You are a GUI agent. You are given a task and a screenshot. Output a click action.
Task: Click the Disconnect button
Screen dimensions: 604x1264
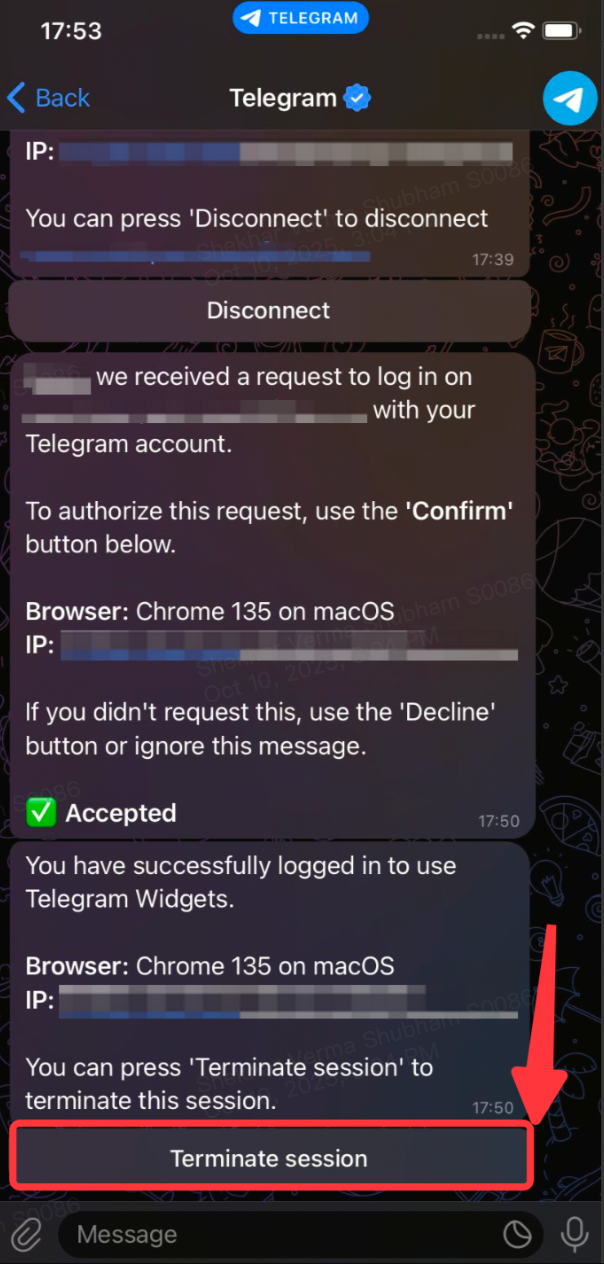269,310
